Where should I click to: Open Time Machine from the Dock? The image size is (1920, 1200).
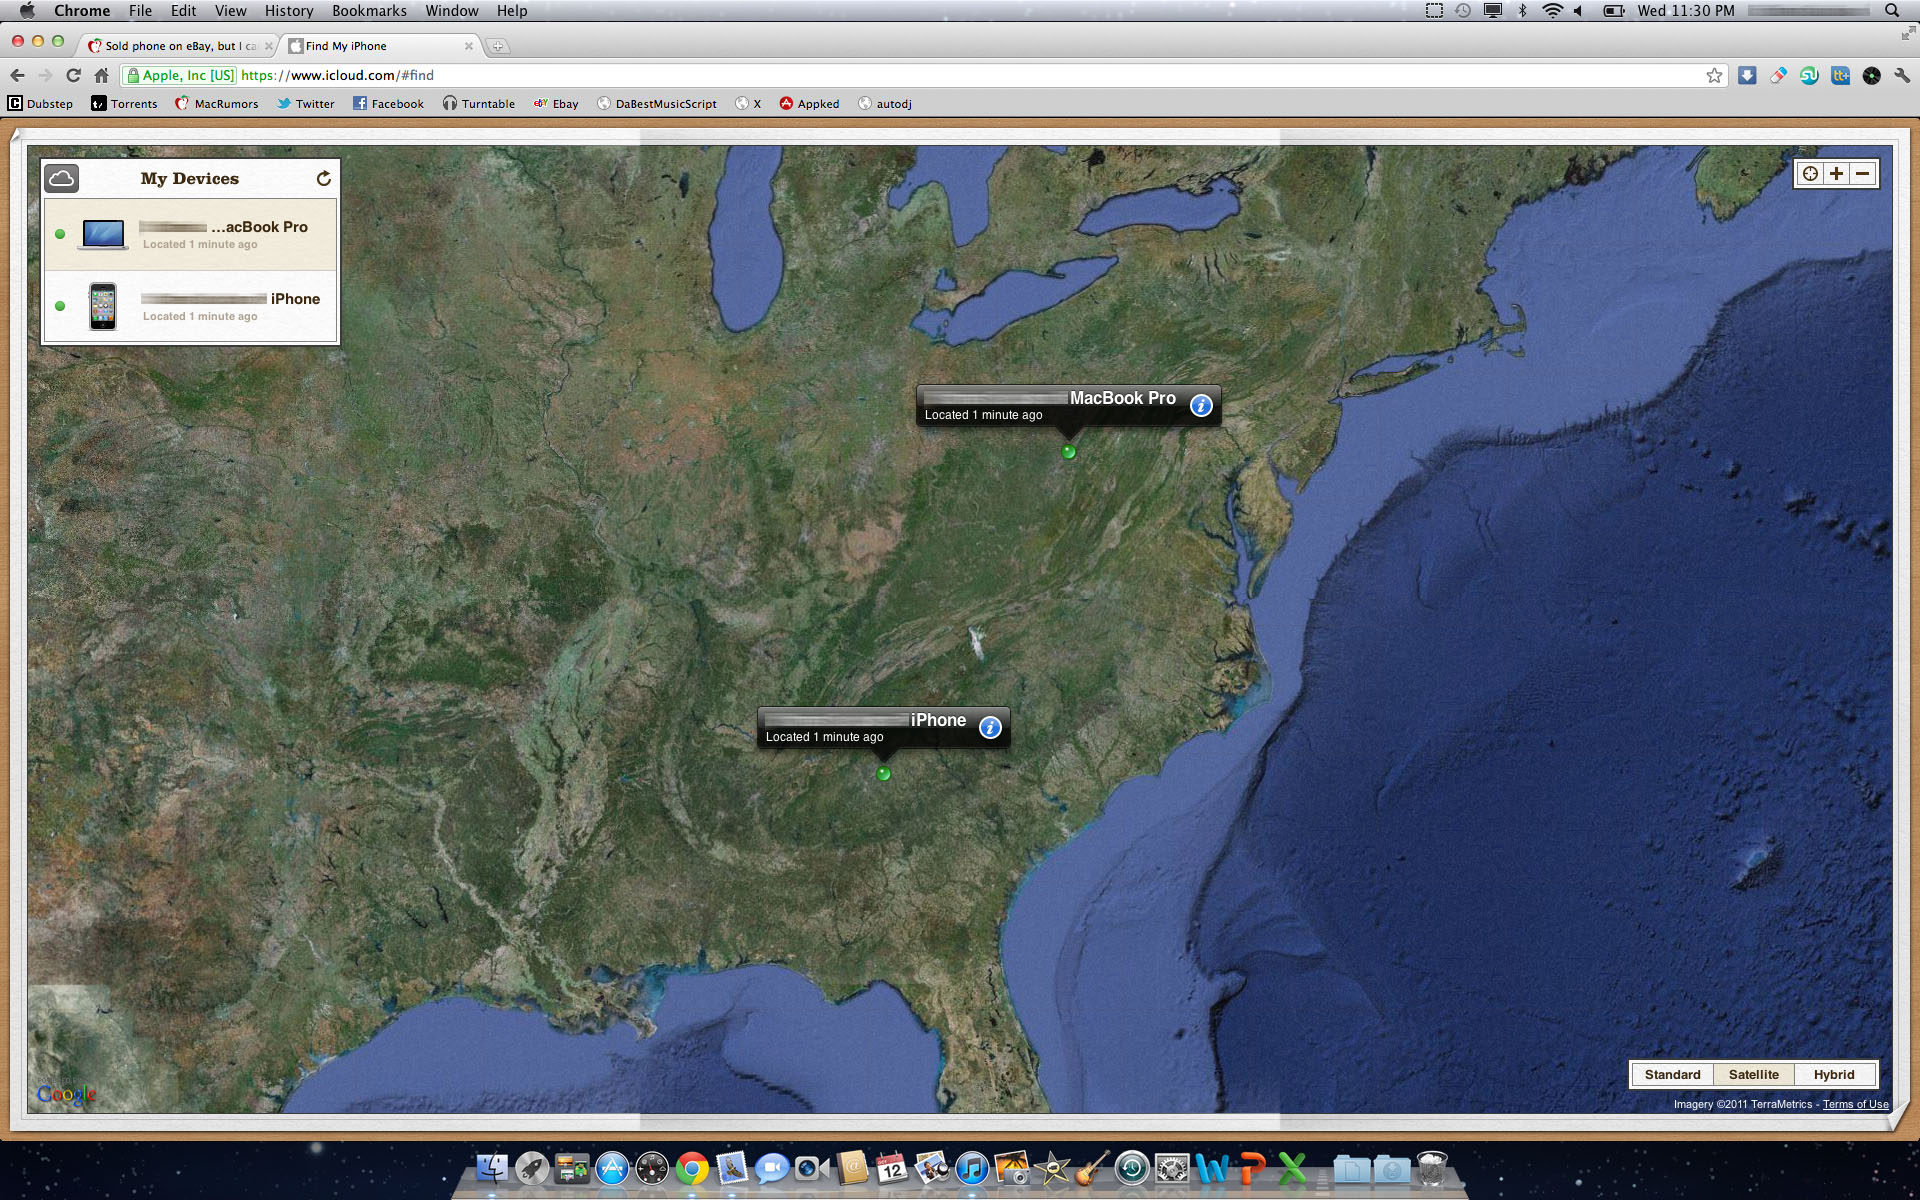coord(1132,1167)
